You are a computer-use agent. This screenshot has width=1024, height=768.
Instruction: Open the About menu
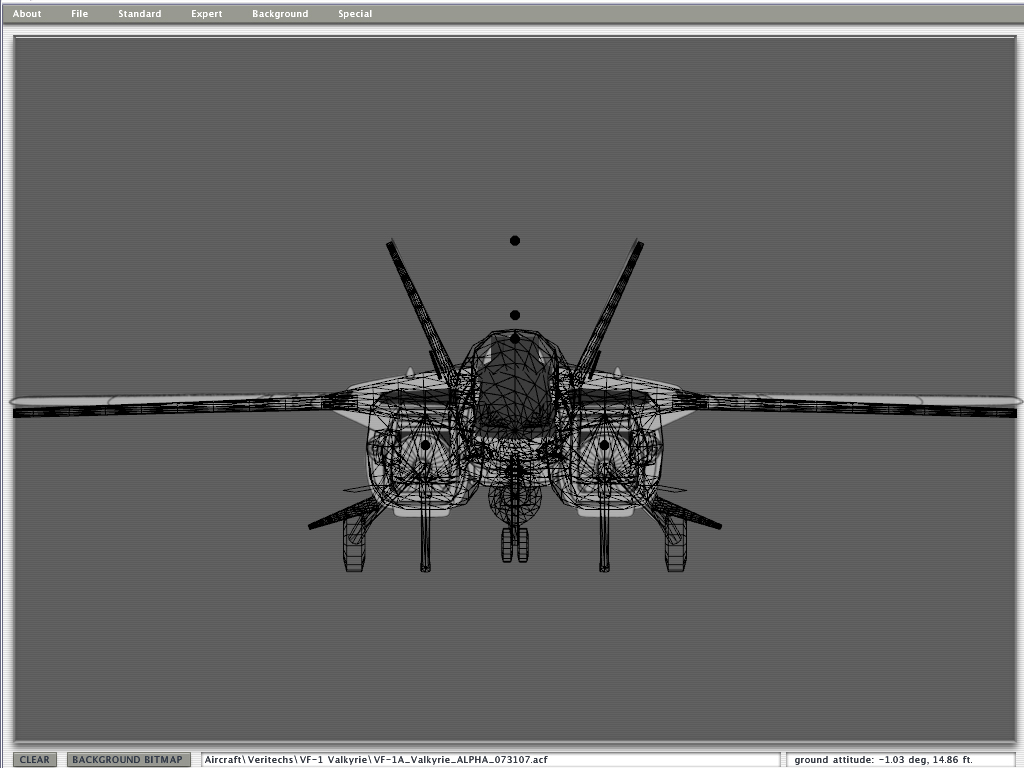tap(27, 14)
